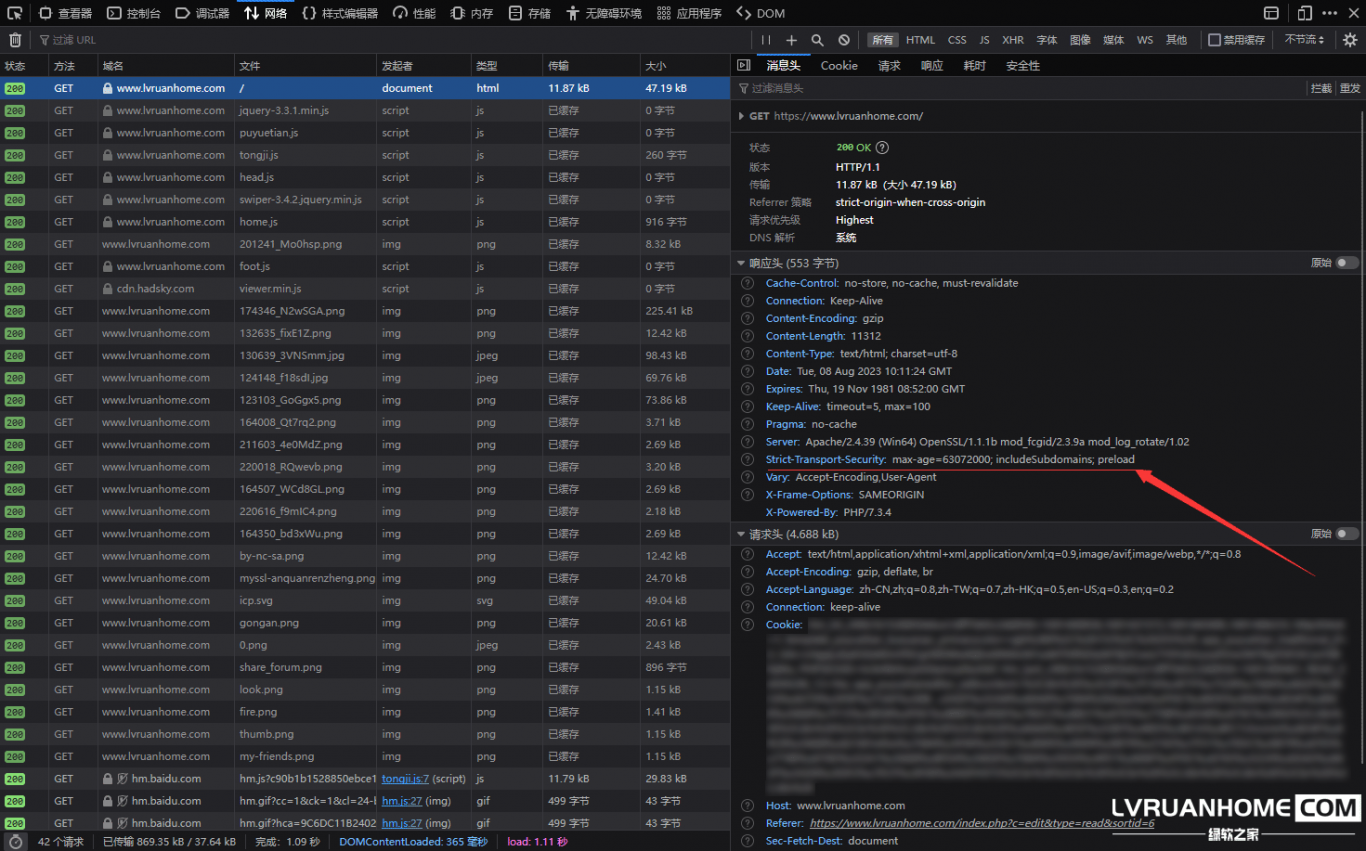Open the tongji.js:7 initiator link

click(x=405, y=778)
